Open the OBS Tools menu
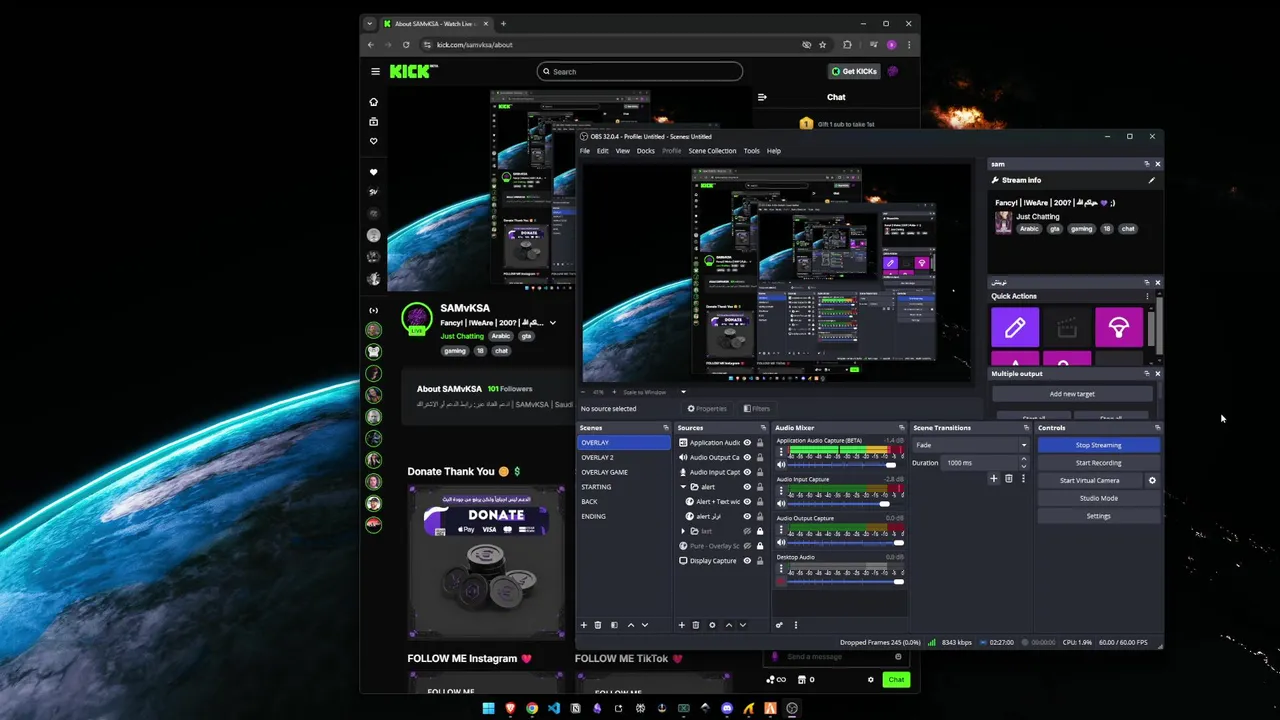 point(751,151)
